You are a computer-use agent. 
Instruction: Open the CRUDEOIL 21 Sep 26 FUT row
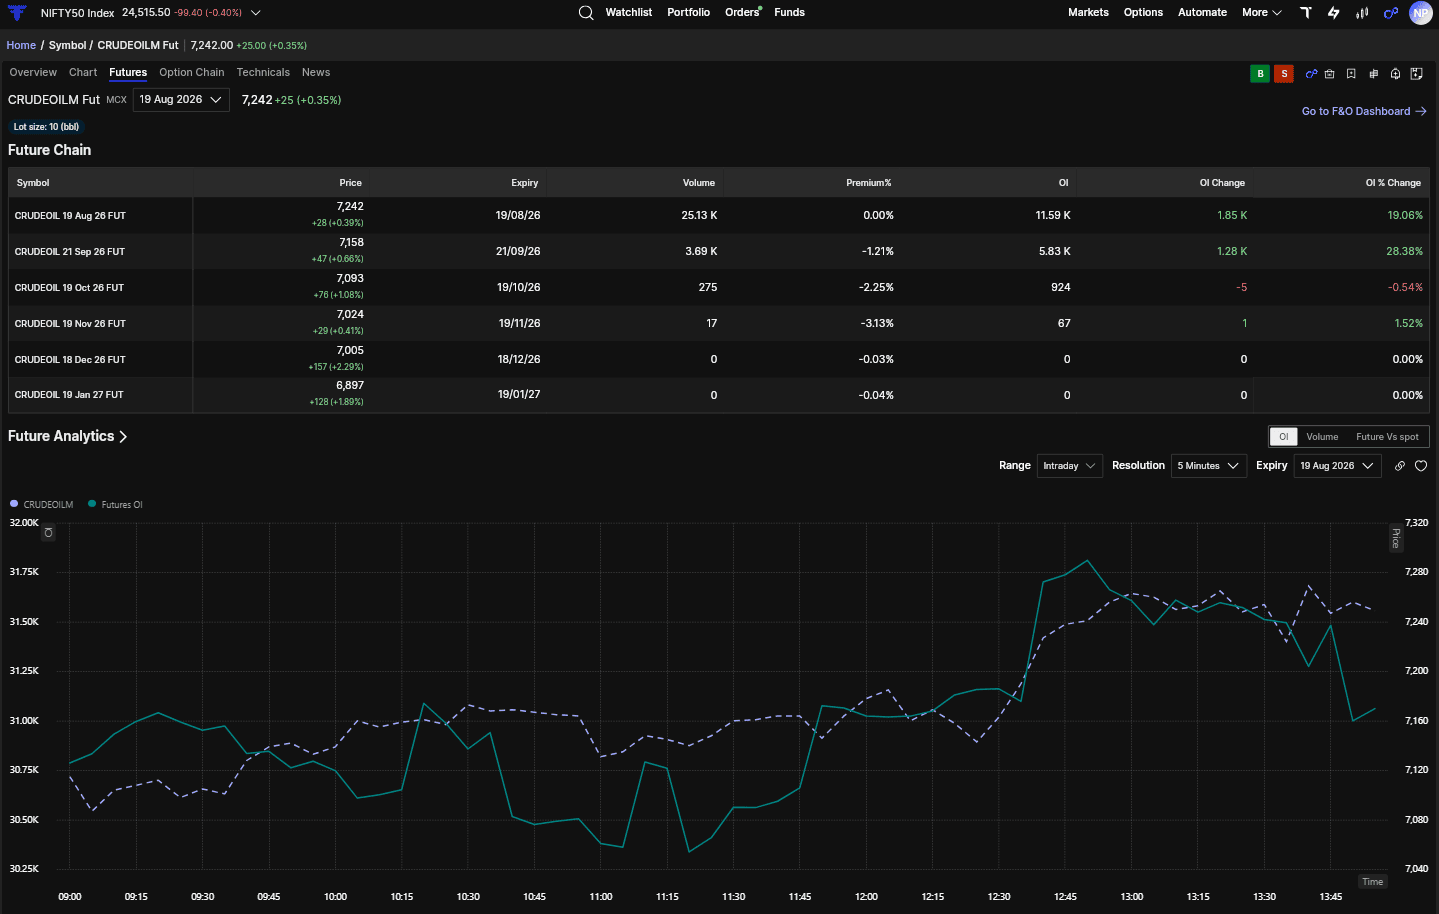pyautogui.click(x=719, y=251)
